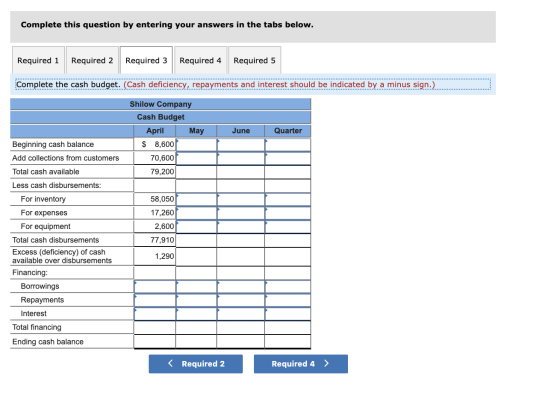Click April Interest field
Screen dimensions: 560x399
tap(155, 314)
